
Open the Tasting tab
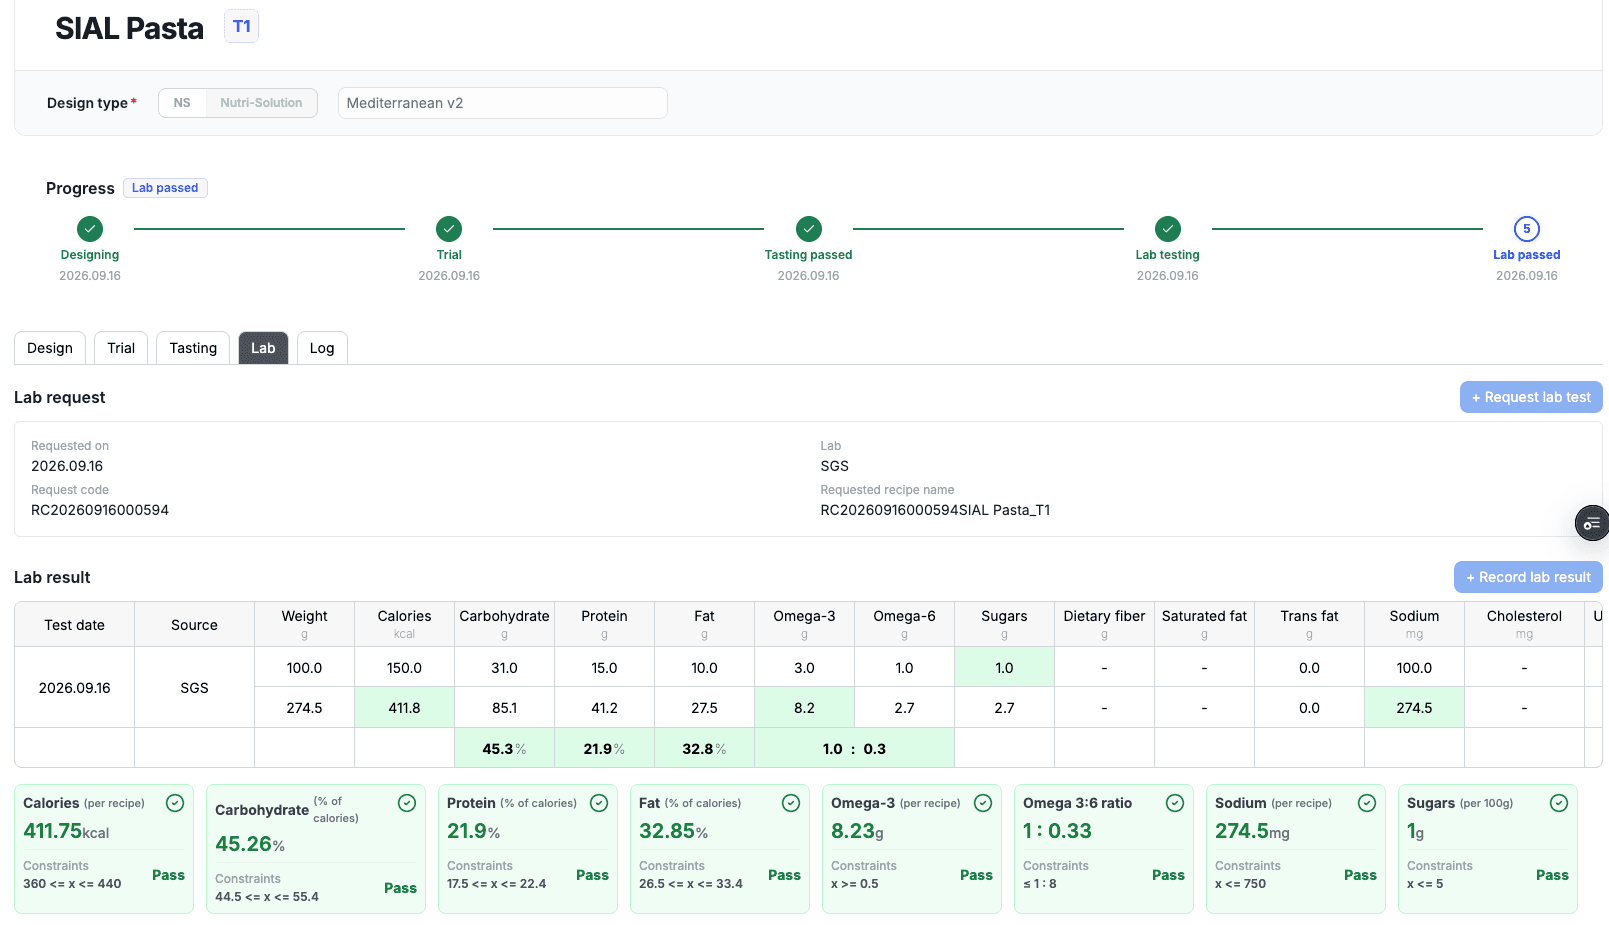193,348
